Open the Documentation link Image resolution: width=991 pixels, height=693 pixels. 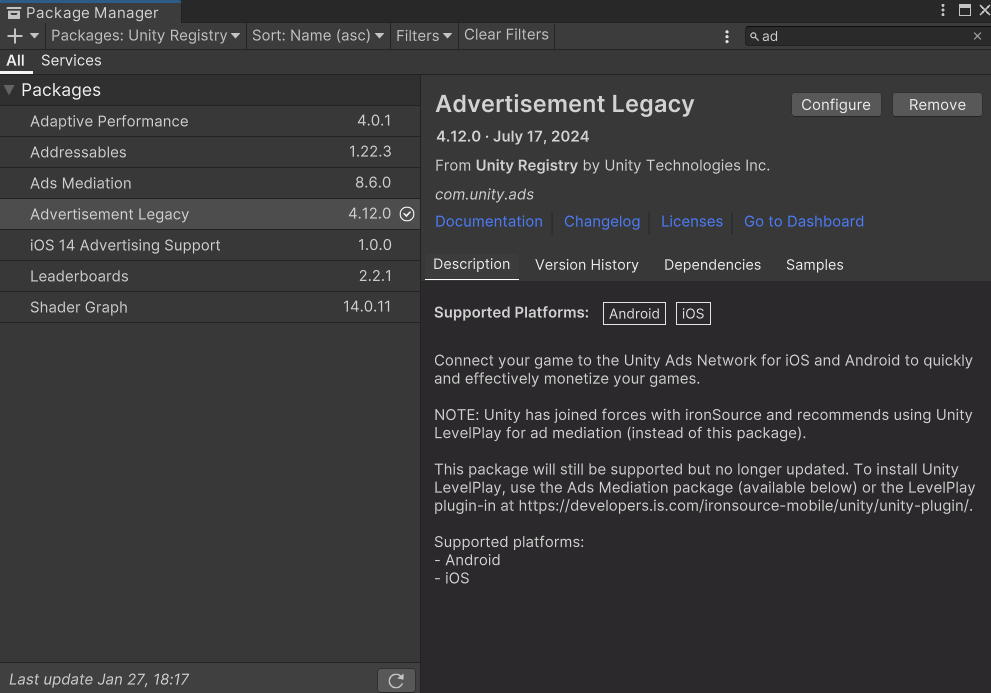pyautogui.click(x=489, y=222)
